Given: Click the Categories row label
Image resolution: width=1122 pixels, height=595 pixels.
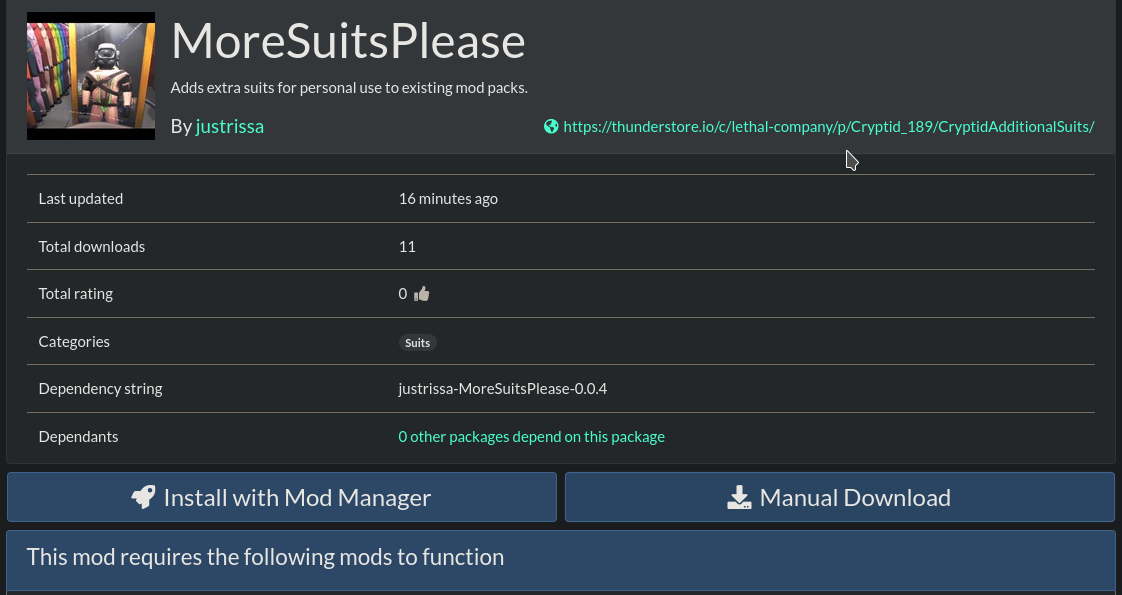Looking at the screenshot, I should tap(74, 341).
